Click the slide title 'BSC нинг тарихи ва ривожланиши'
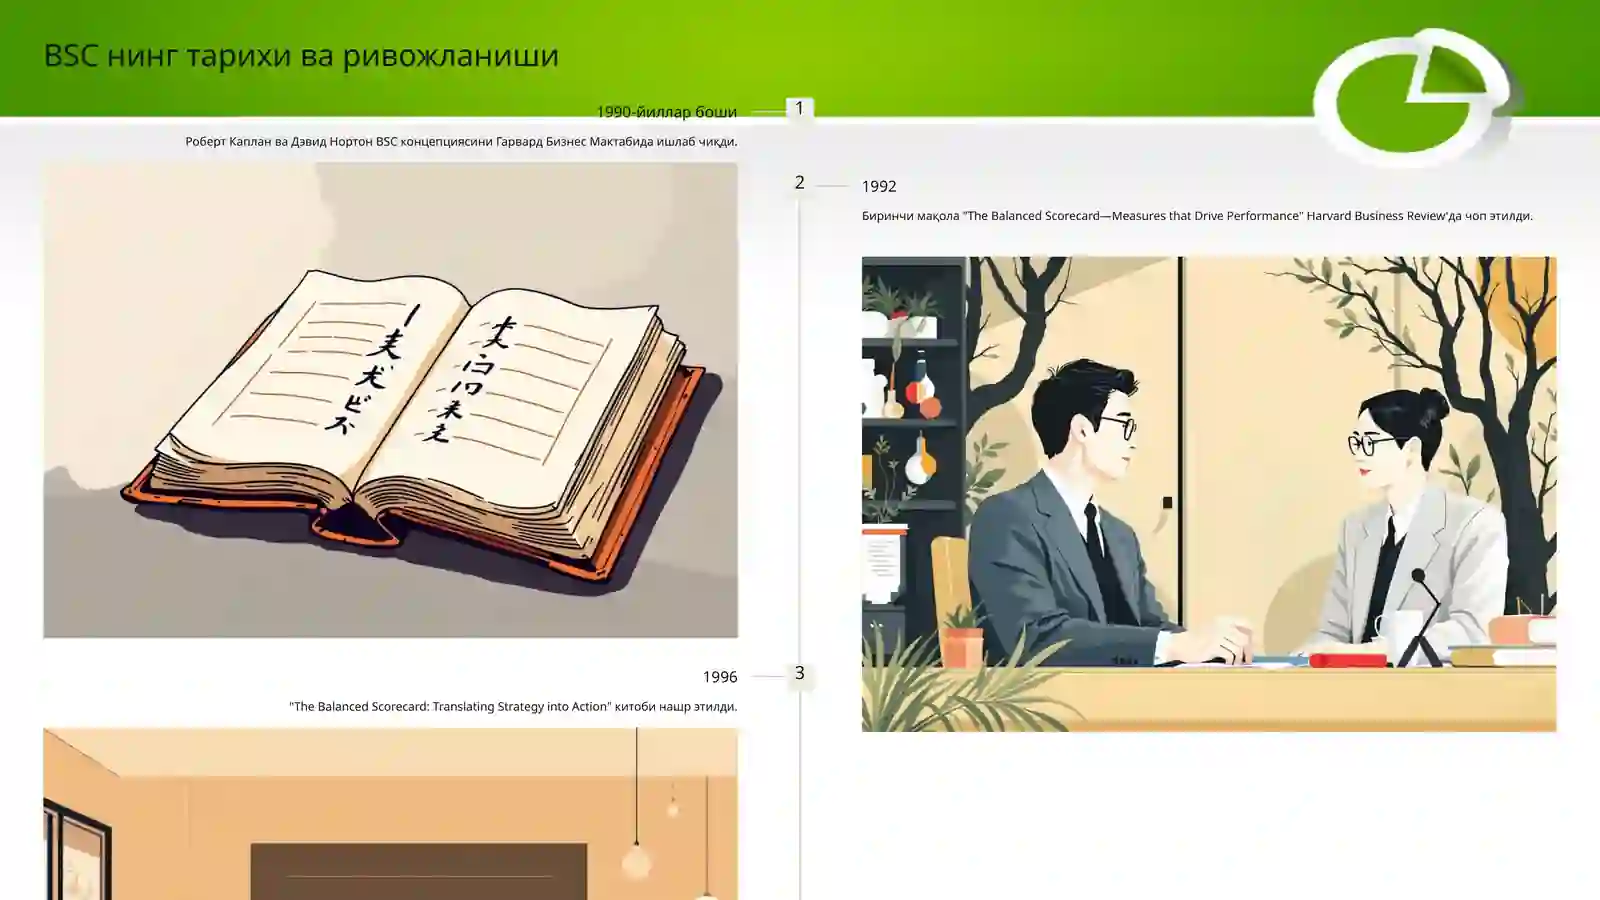Image resolution: width=1600 pixels, height=900 pixels. (x=301, y=55)
